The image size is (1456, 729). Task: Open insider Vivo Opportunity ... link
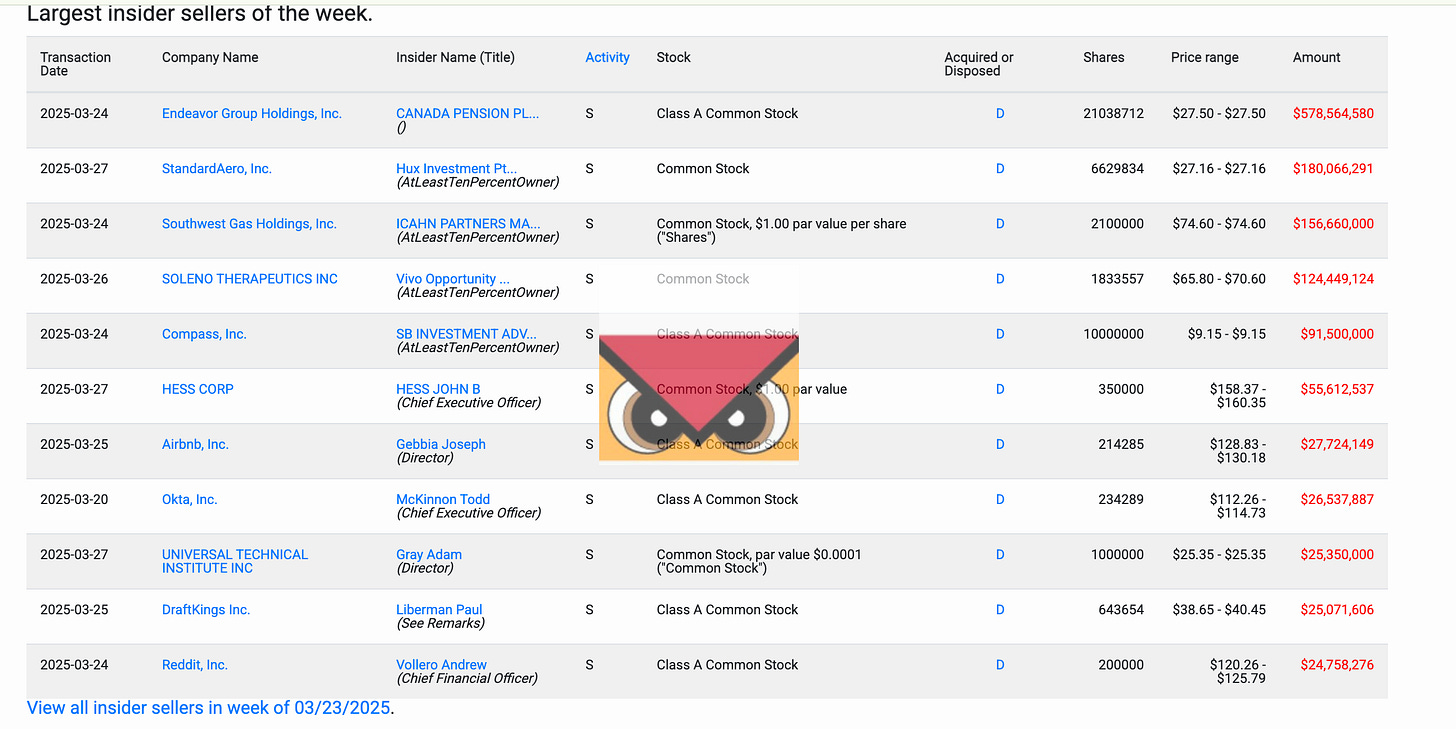(x=453, y=279)
